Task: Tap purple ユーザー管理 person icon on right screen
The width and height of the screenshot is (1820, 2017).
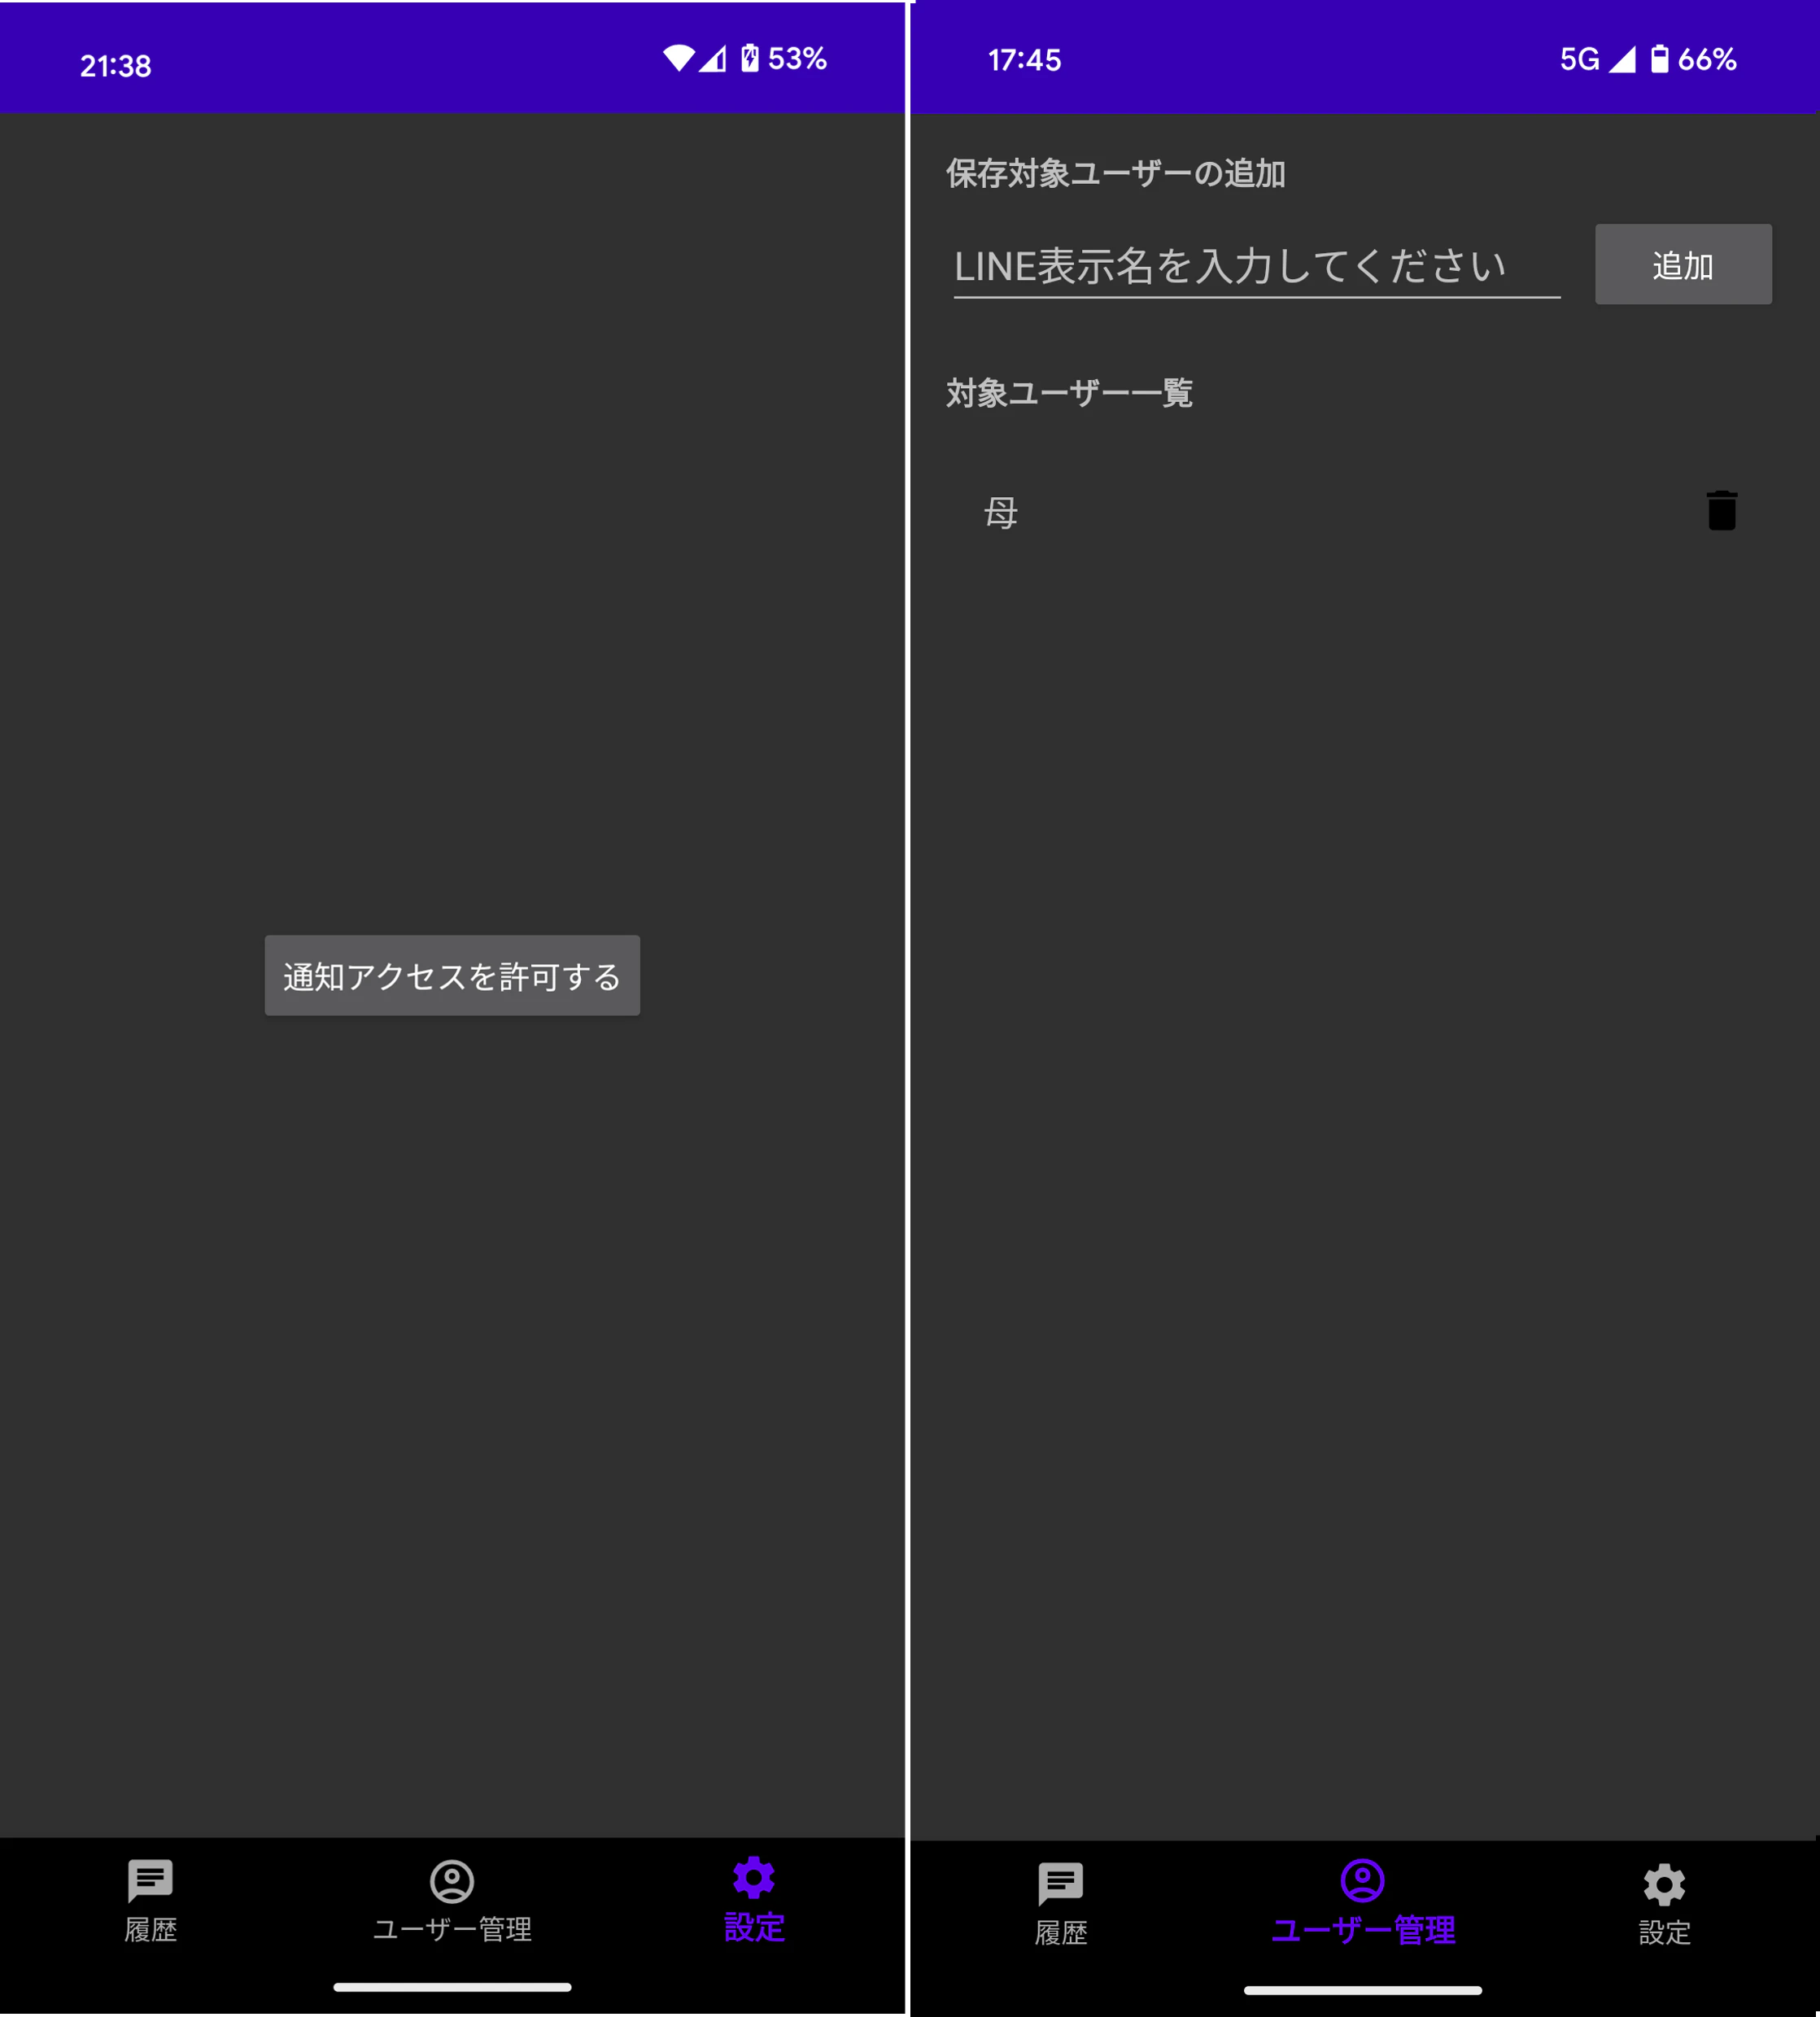Action: tap(1362, 1880)
